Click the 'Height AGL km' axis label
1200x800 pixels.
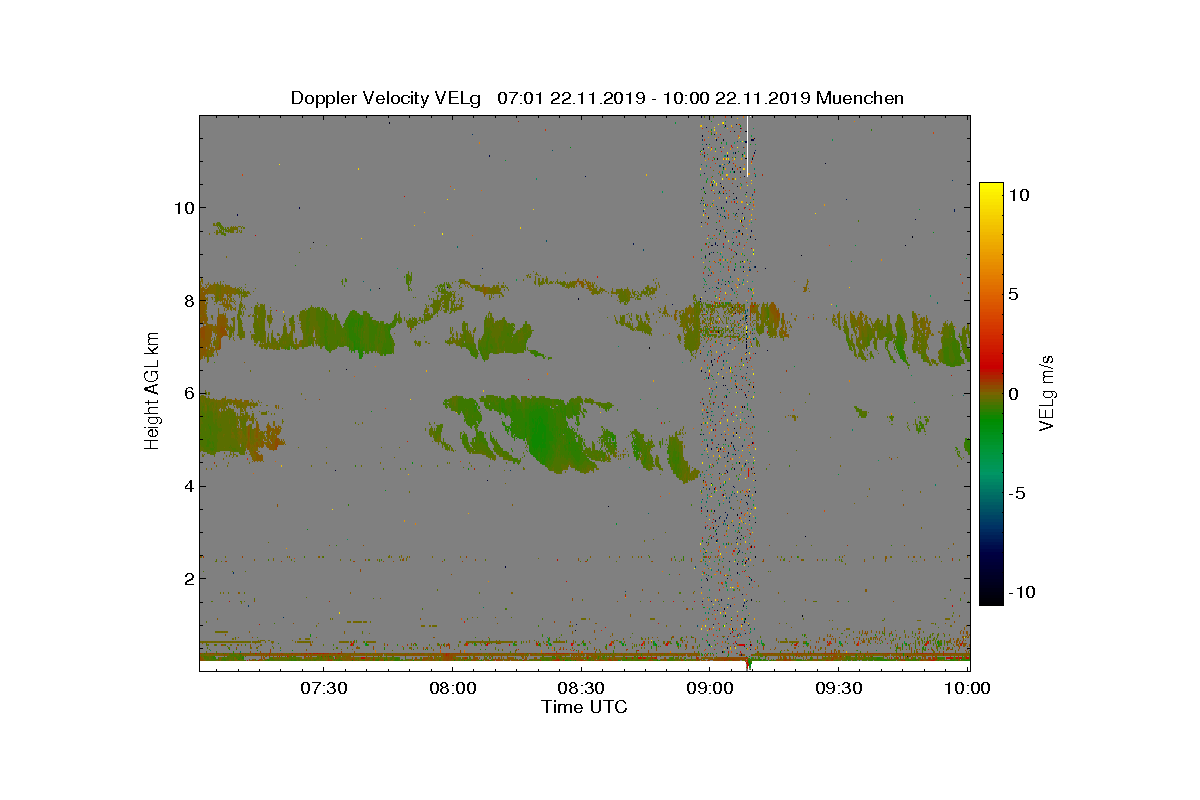point(152,392)
